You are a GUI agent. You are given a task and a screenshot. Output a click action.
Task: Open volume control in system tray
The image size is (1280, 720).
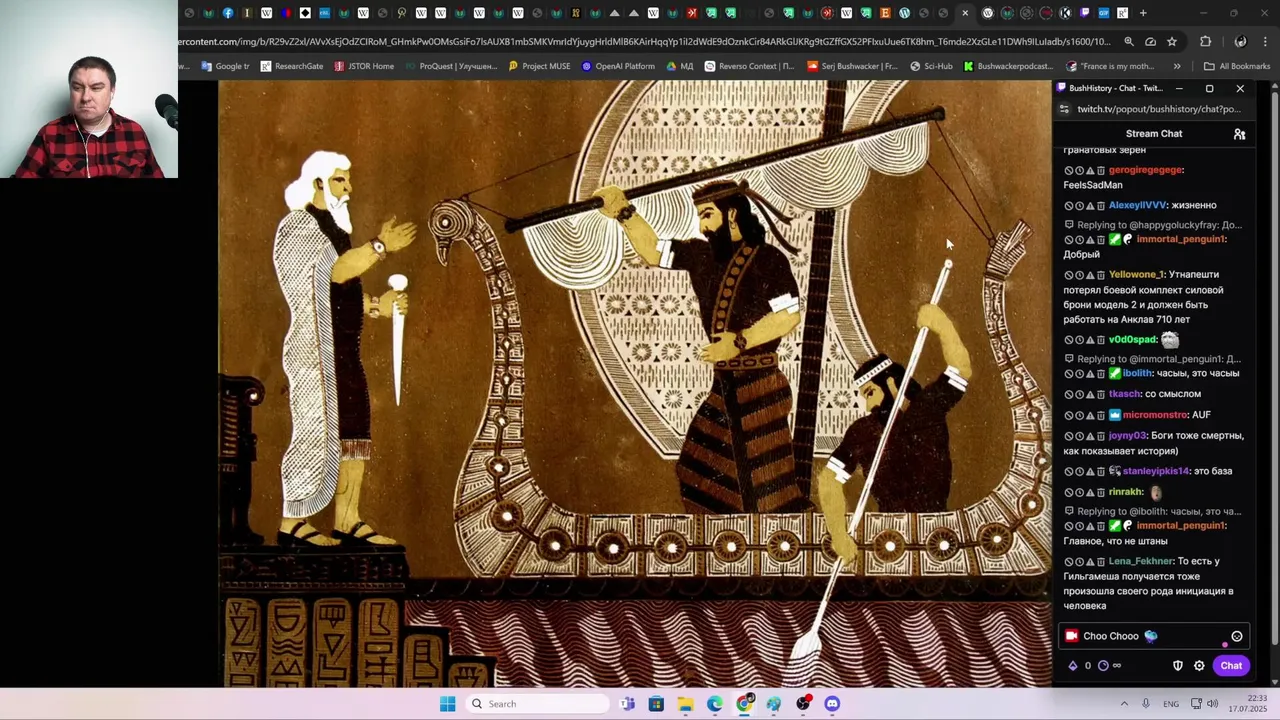(x=1213, y=704)
